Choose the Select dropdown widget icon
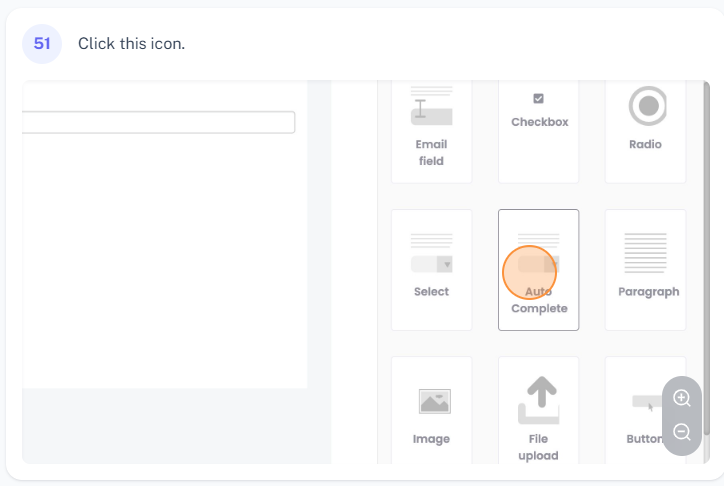The width and height of the screenshot is (724, 486). click(431, 254)
